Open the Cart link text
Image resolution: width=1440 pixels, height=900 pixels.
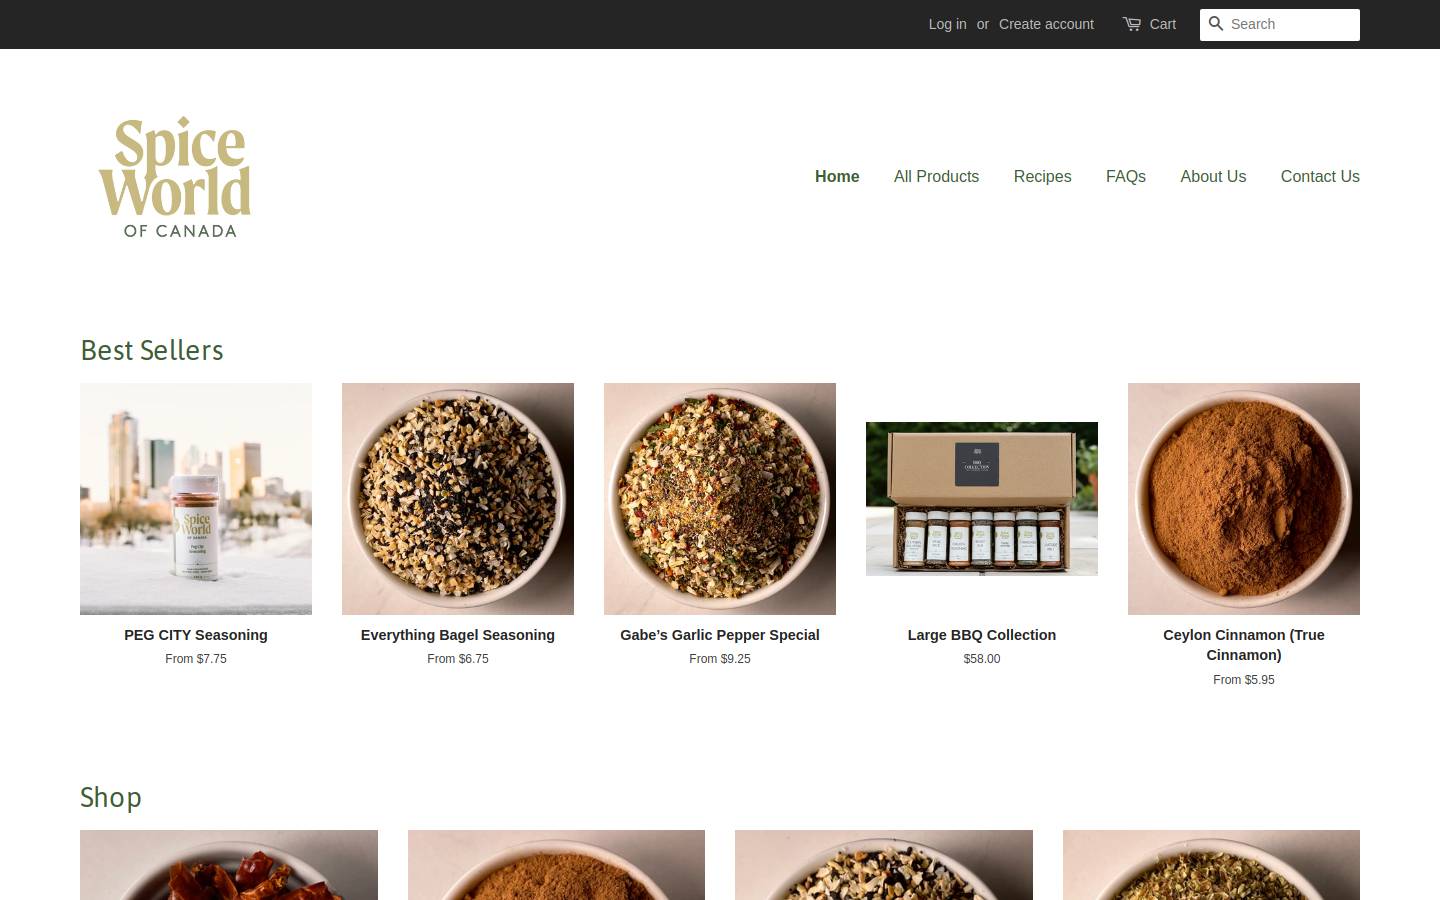[x=1162, y=24]
